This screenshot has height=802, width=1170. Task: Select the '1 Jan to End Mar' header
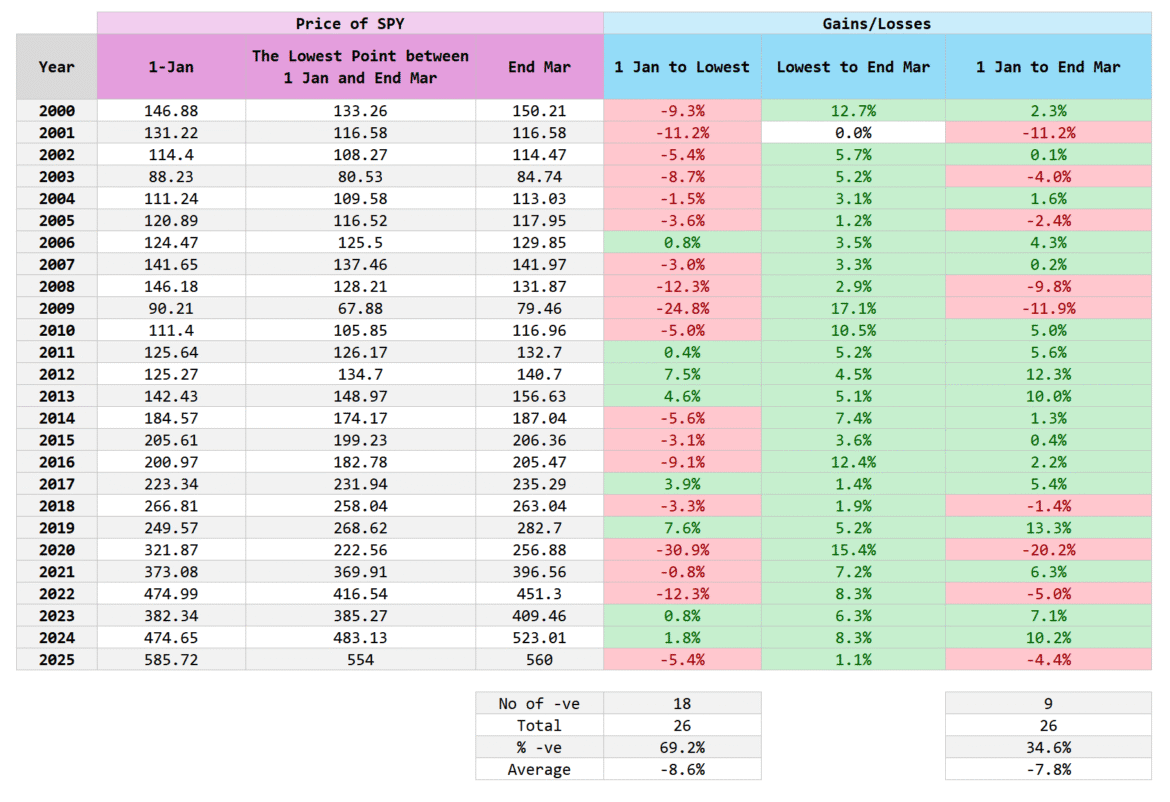point(1048,66)
